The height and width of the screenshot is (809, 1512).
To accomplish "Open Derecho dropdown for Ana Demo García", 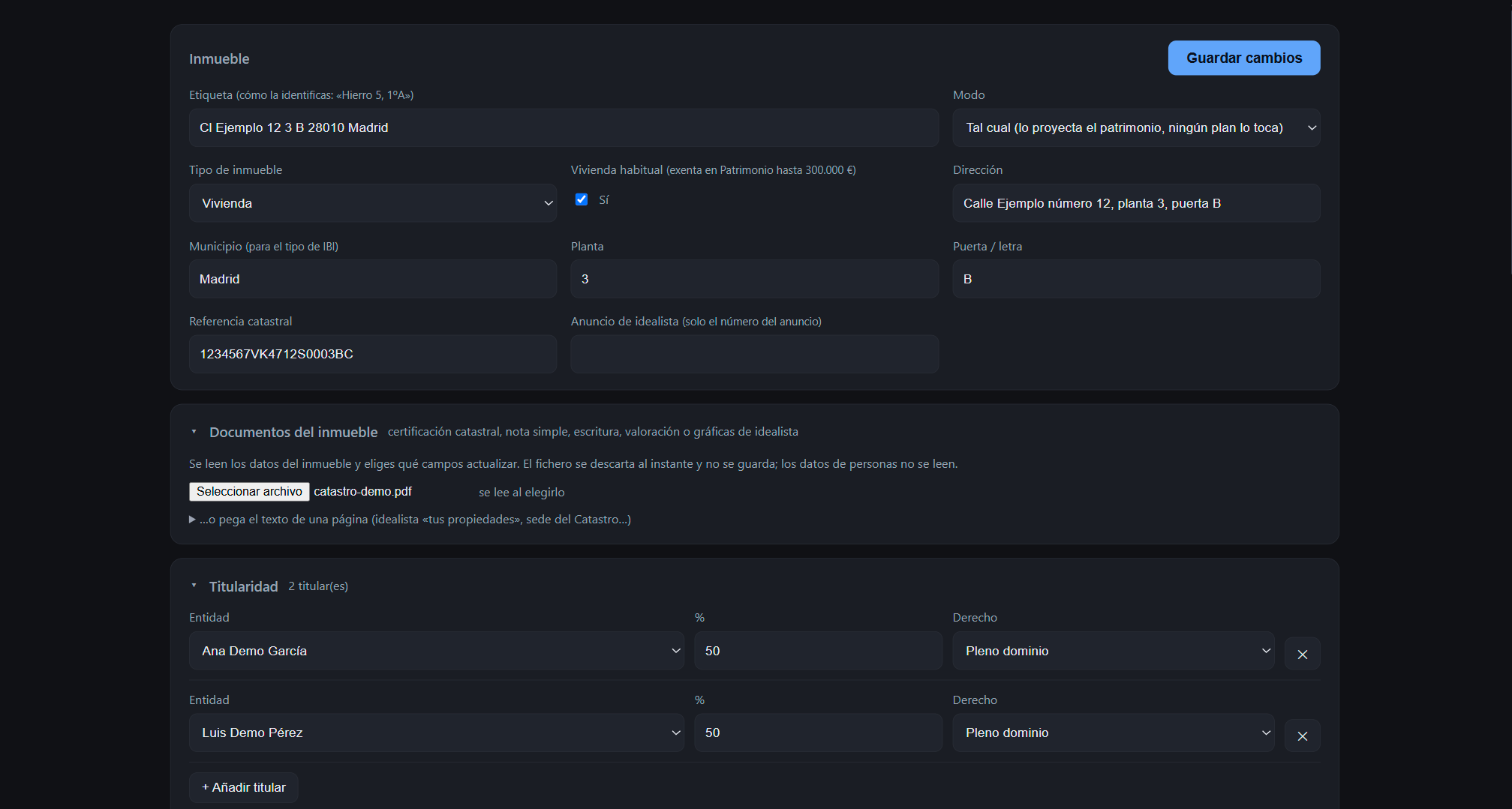I will 1113,651.
